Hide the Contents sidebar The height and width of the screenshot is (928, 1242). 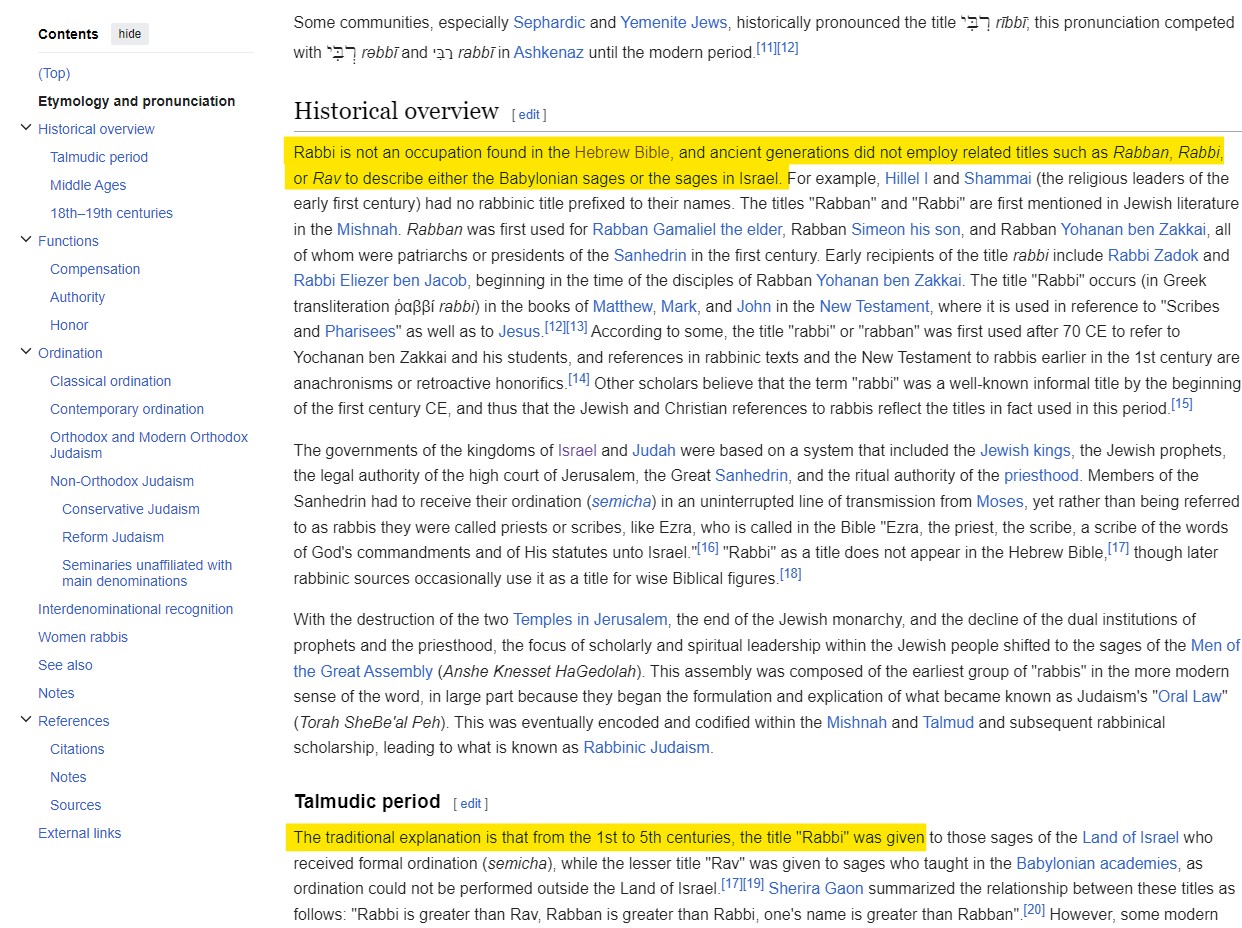[130, 34]
